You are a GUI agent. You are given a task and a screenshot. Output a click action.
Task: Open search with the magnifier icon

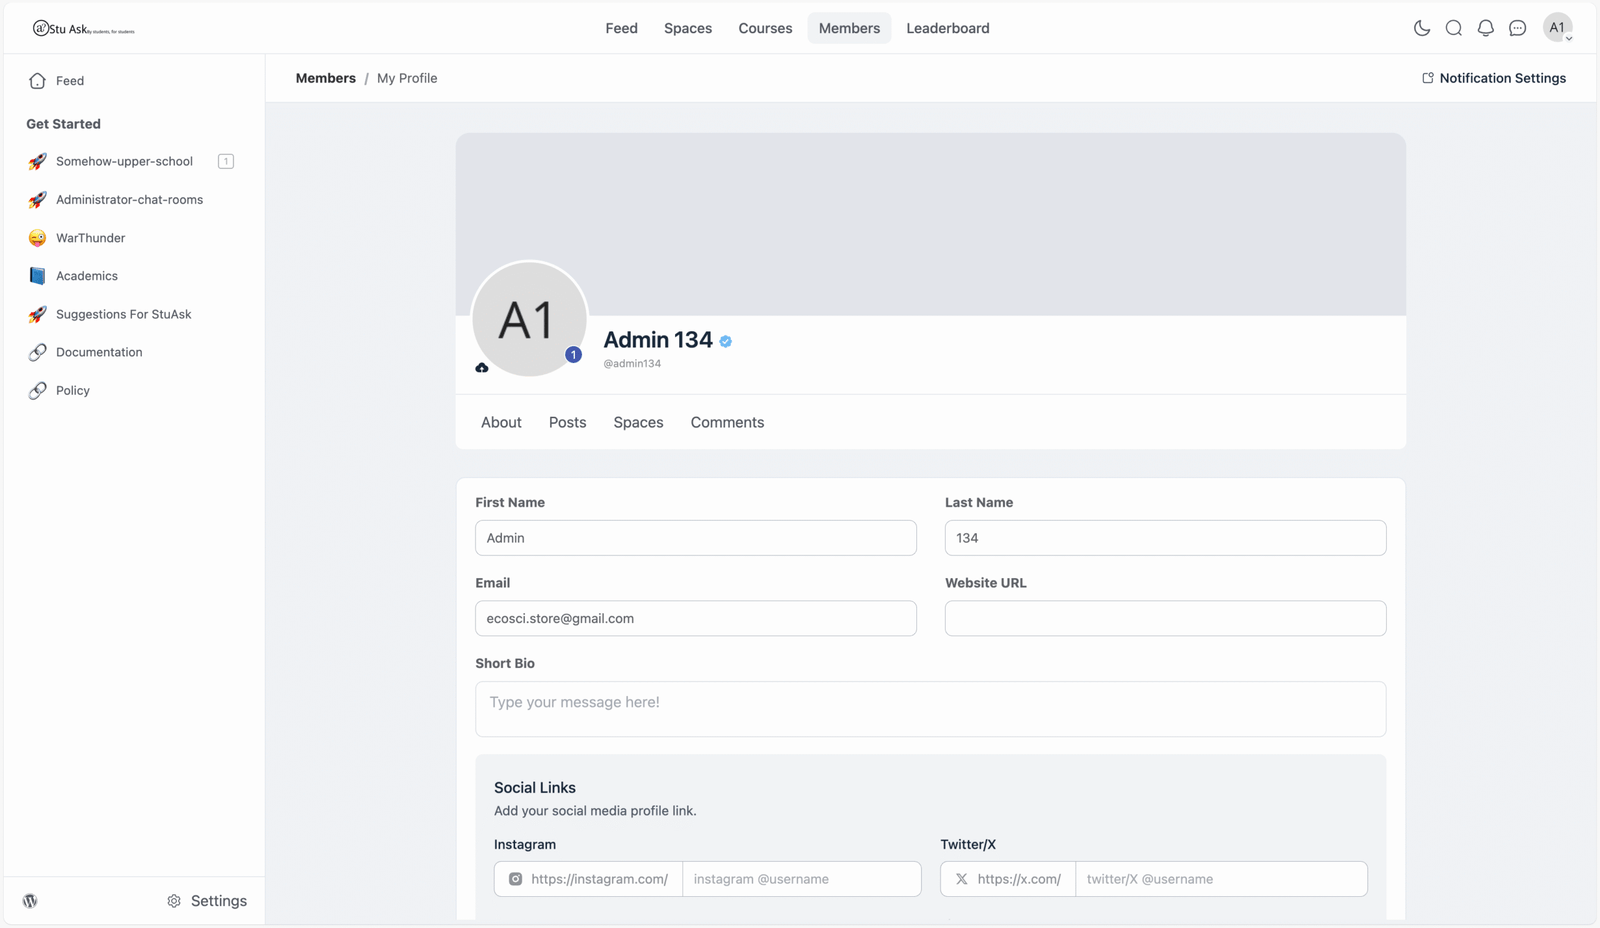(1453, 28)
